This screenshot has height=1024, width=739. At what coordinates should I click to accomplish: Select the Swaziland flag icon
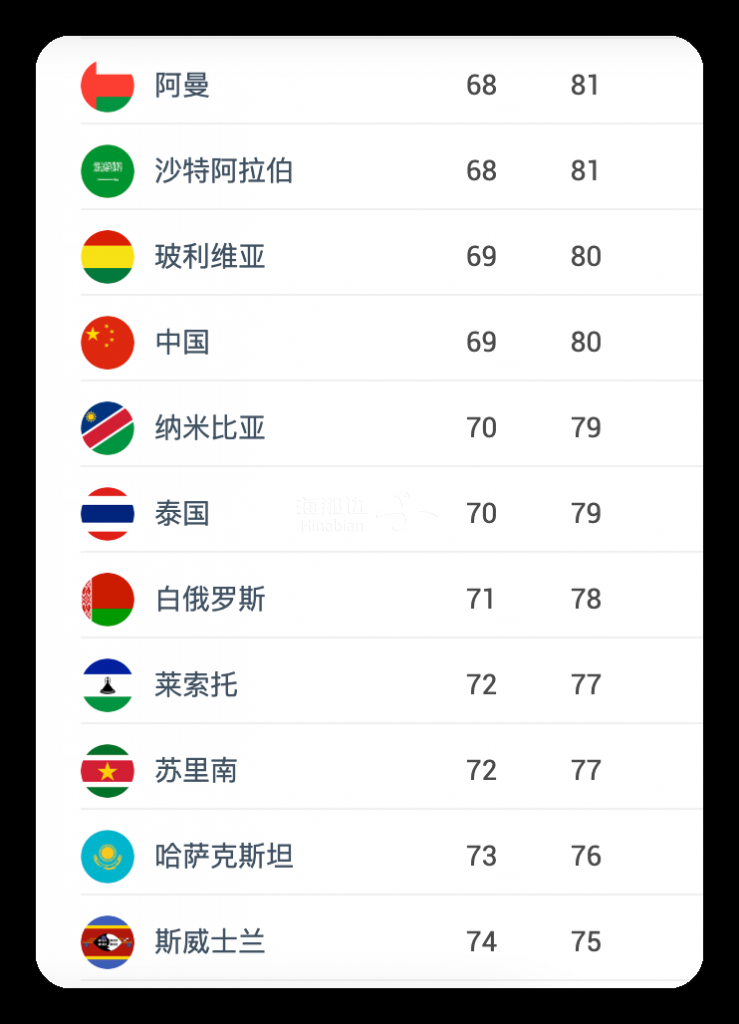[x=107, y=942]
